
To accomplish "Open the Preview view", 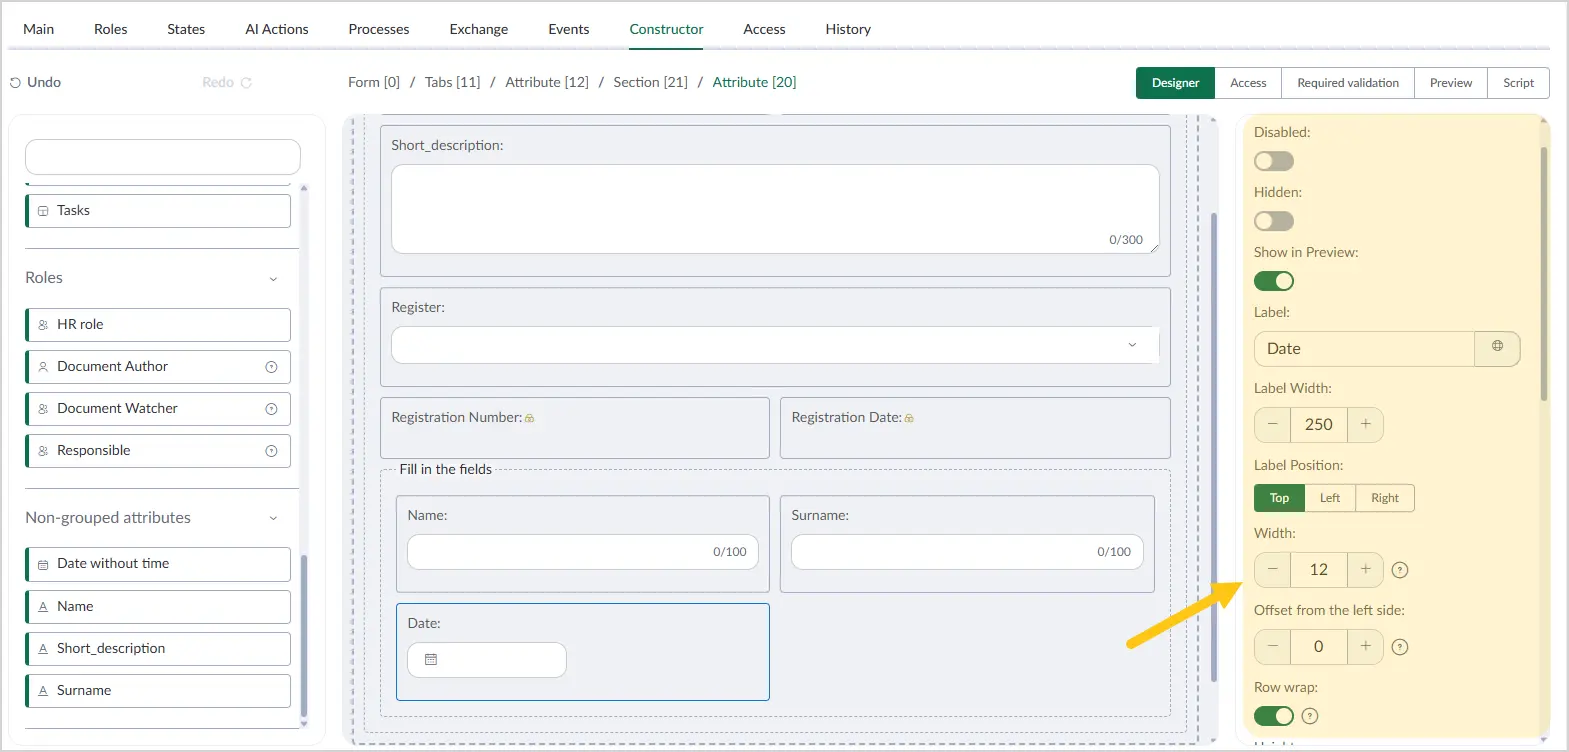I will (1451, 83).
